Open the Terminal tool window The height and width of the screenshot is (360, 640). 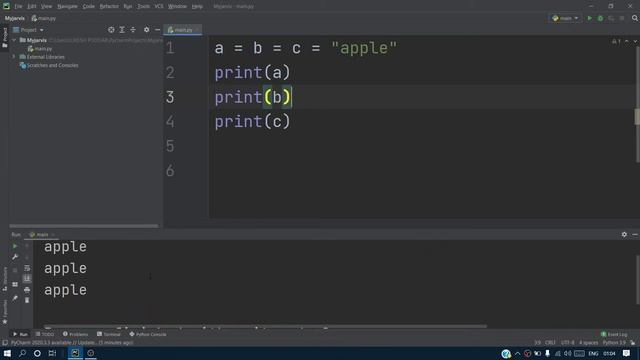coord(109,334)
